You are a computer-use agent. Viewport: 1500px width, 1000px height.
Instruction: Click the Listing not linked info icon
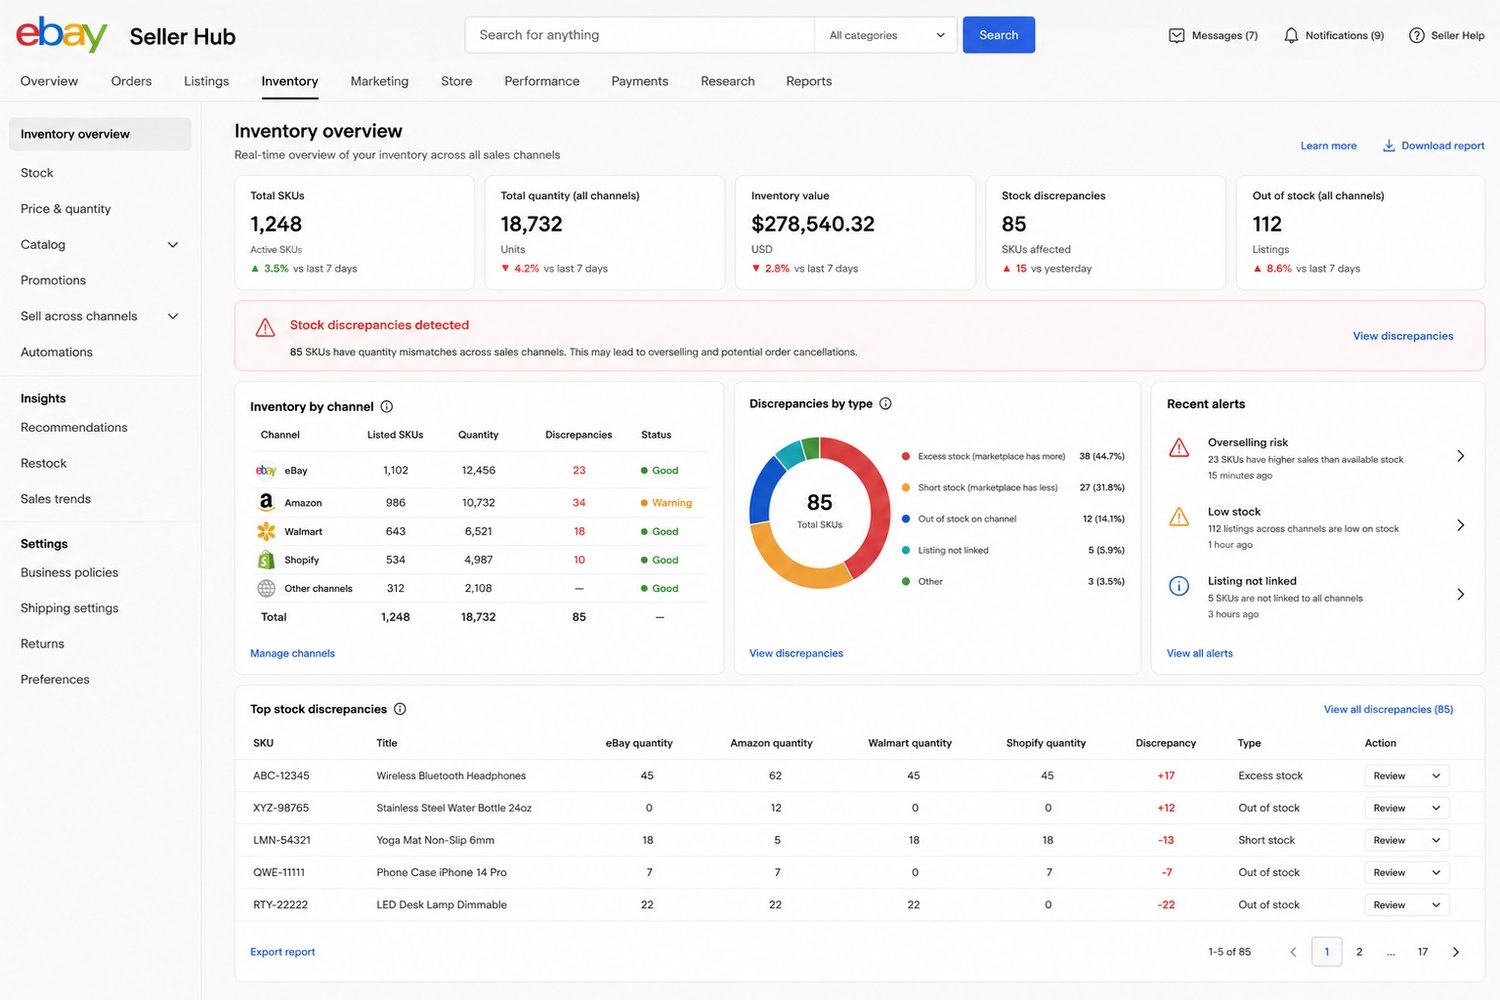point(1179,586)
